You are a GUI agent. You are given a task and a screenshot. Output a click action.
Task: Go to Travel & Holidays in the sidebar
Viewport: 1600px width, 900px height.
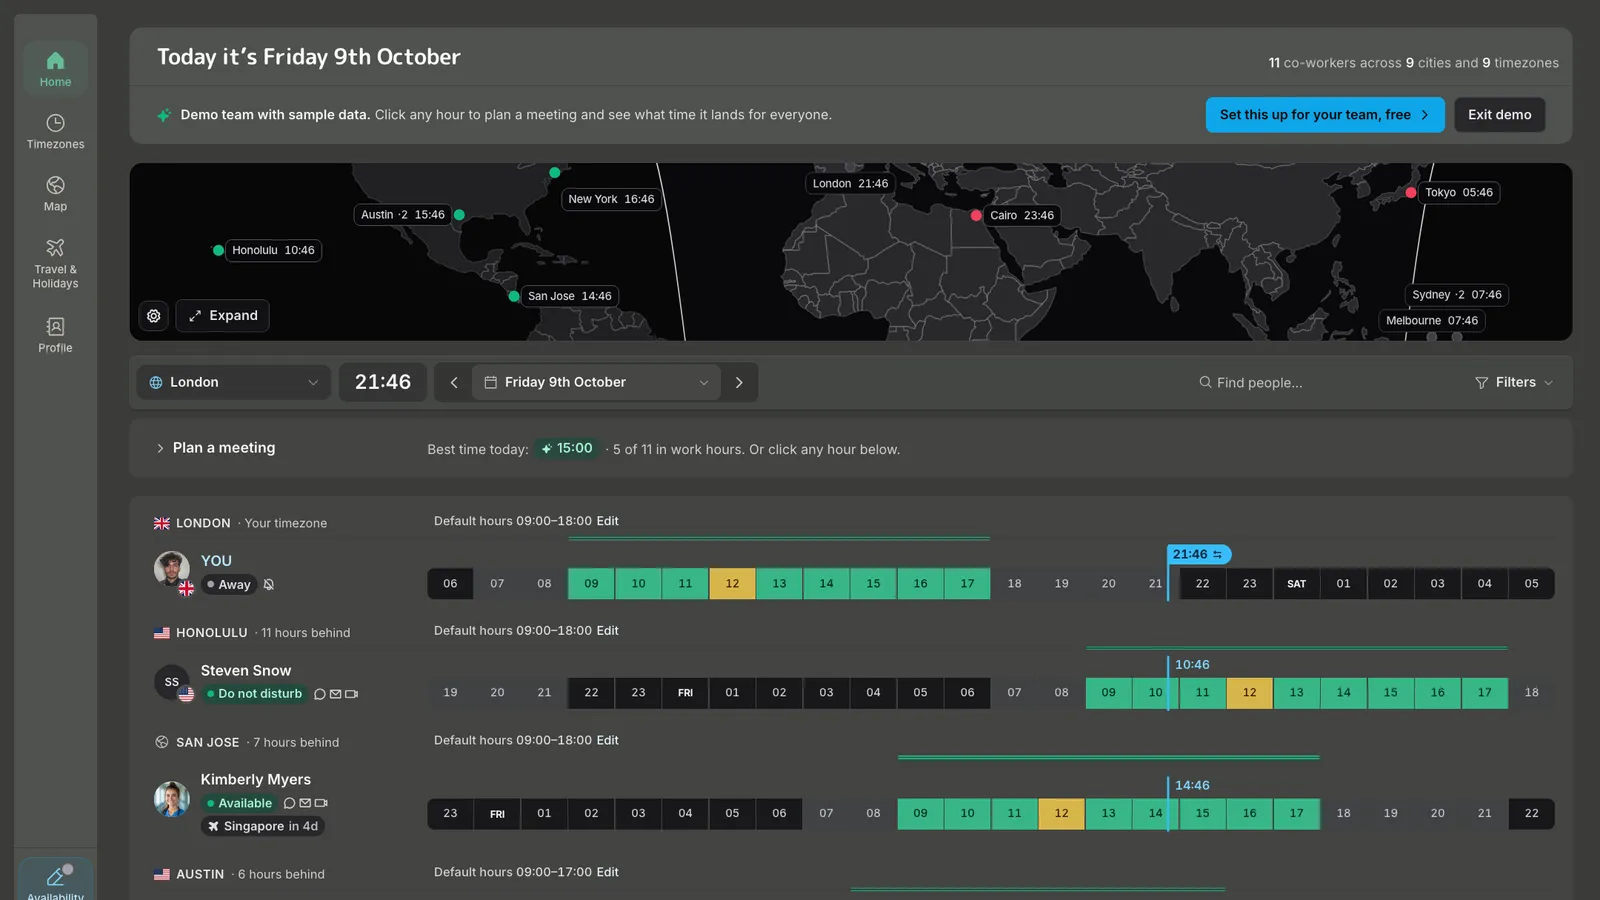[55, 263]
